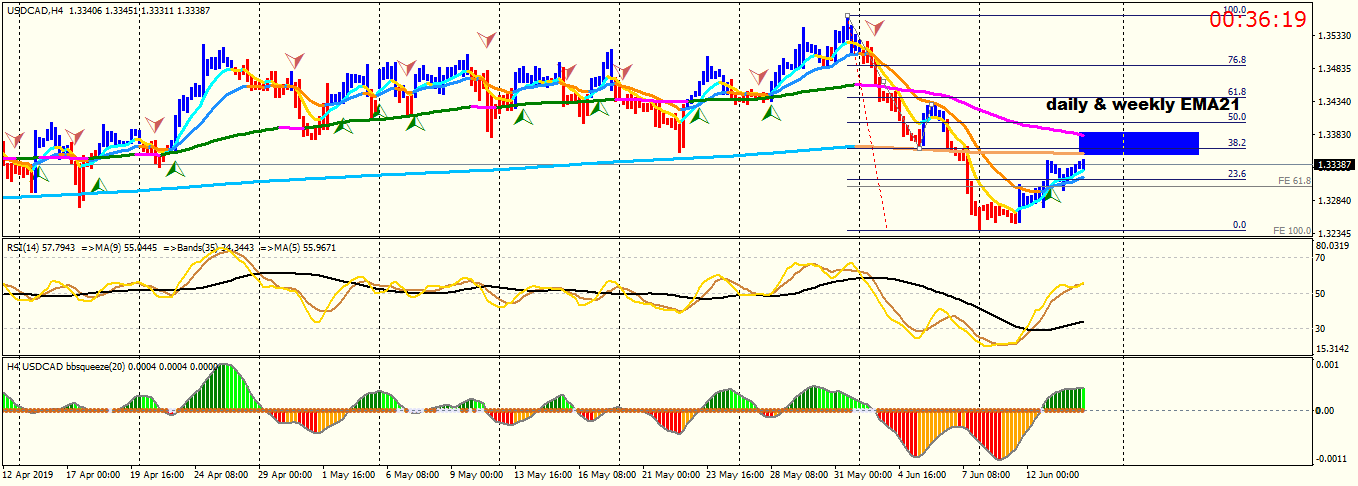
Task: Click the 28 May 08:00 time label
Action: 797,473
